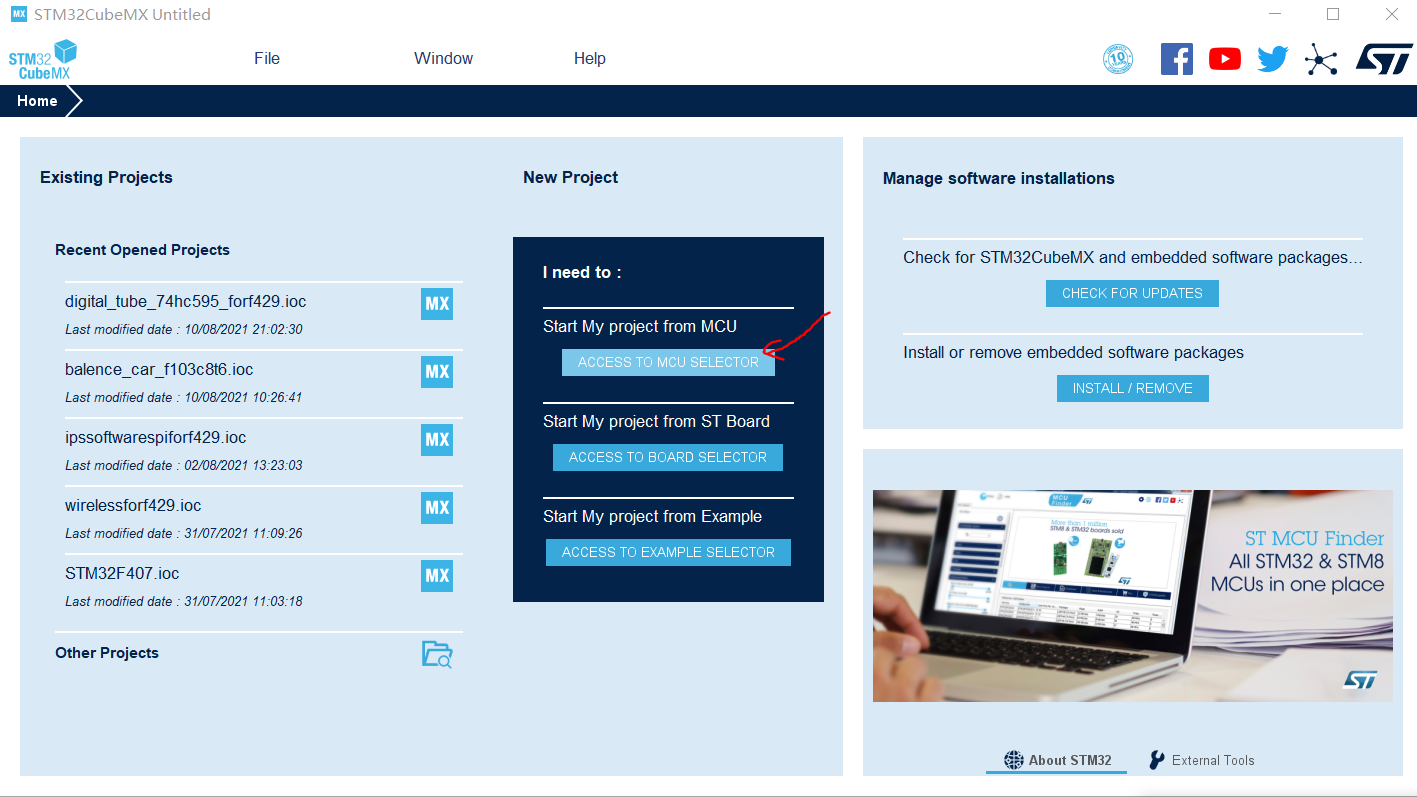The height and width of the screenshot is (797, 1417).
Task: Open the Help menu
Action: click(x=590, y=58)
